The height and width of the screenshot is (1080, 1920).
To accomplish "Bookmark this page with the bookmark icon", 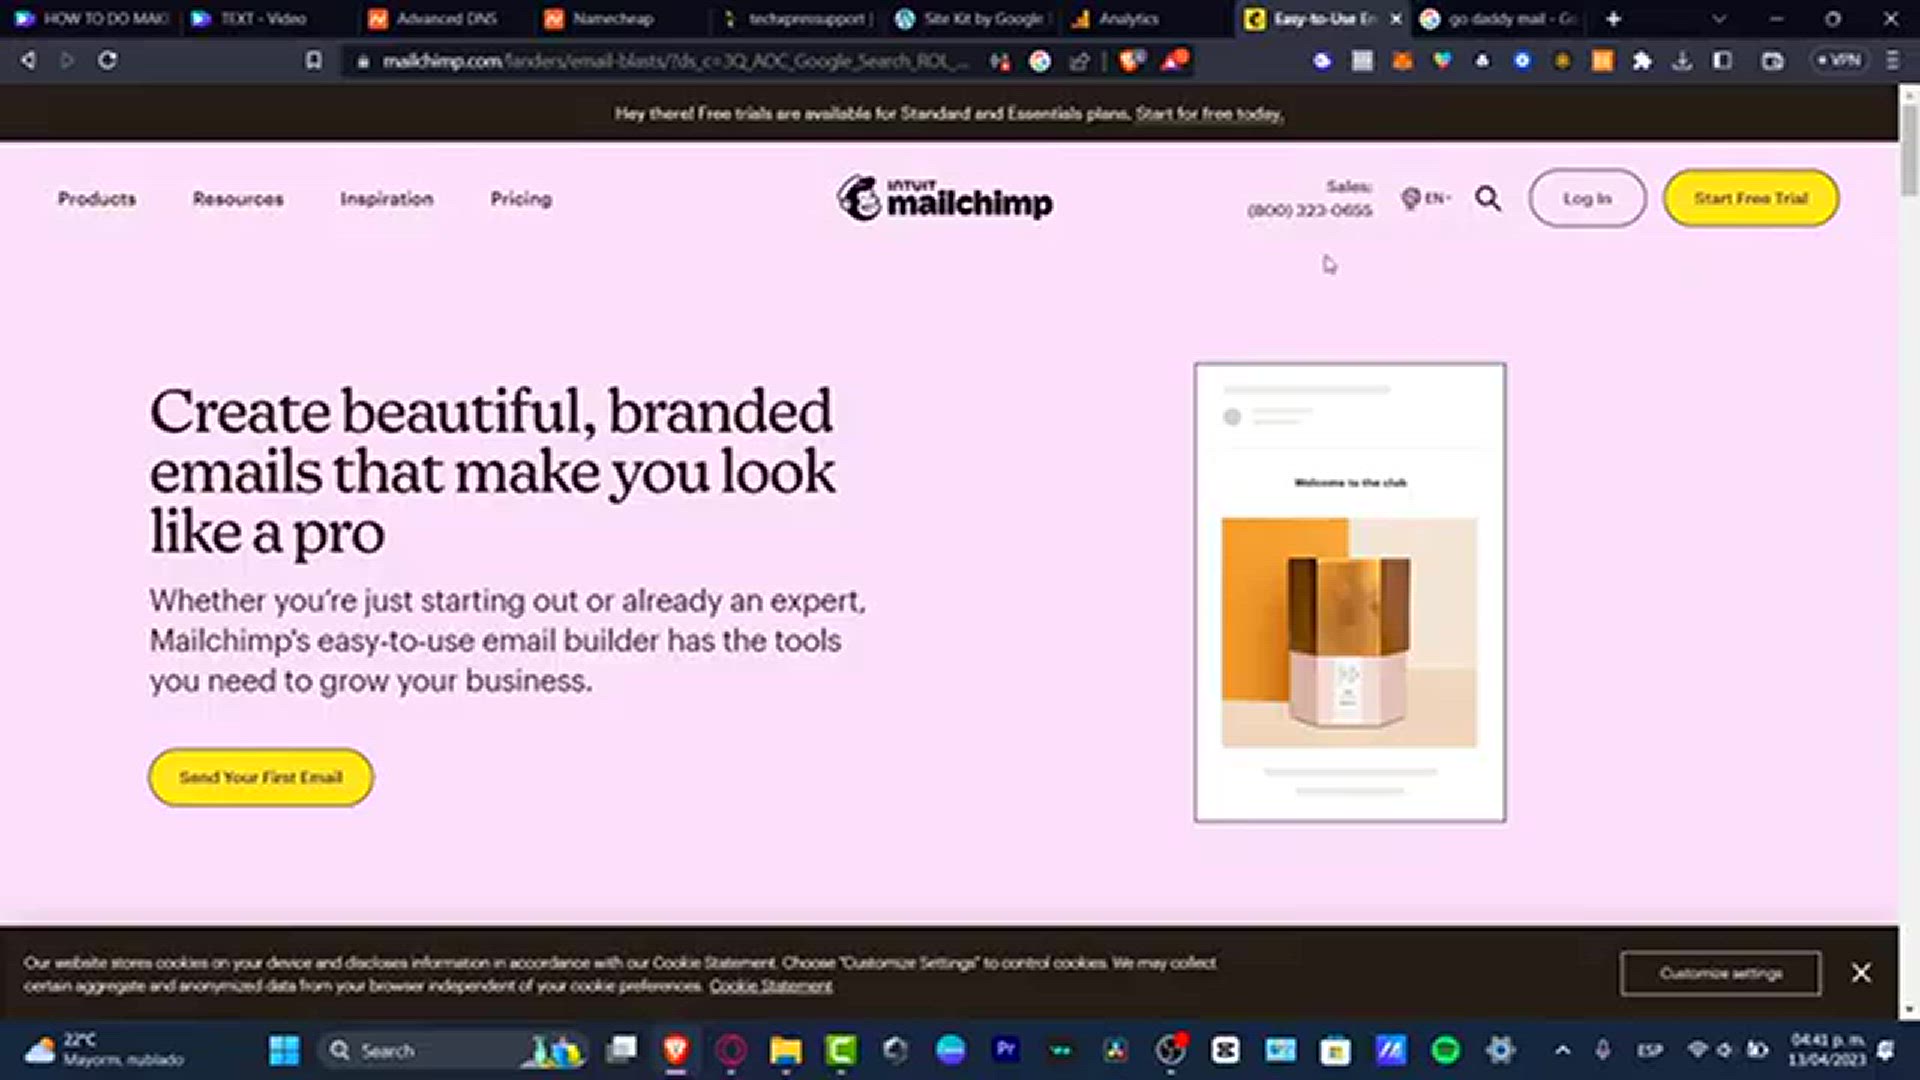I will (313, 61).
